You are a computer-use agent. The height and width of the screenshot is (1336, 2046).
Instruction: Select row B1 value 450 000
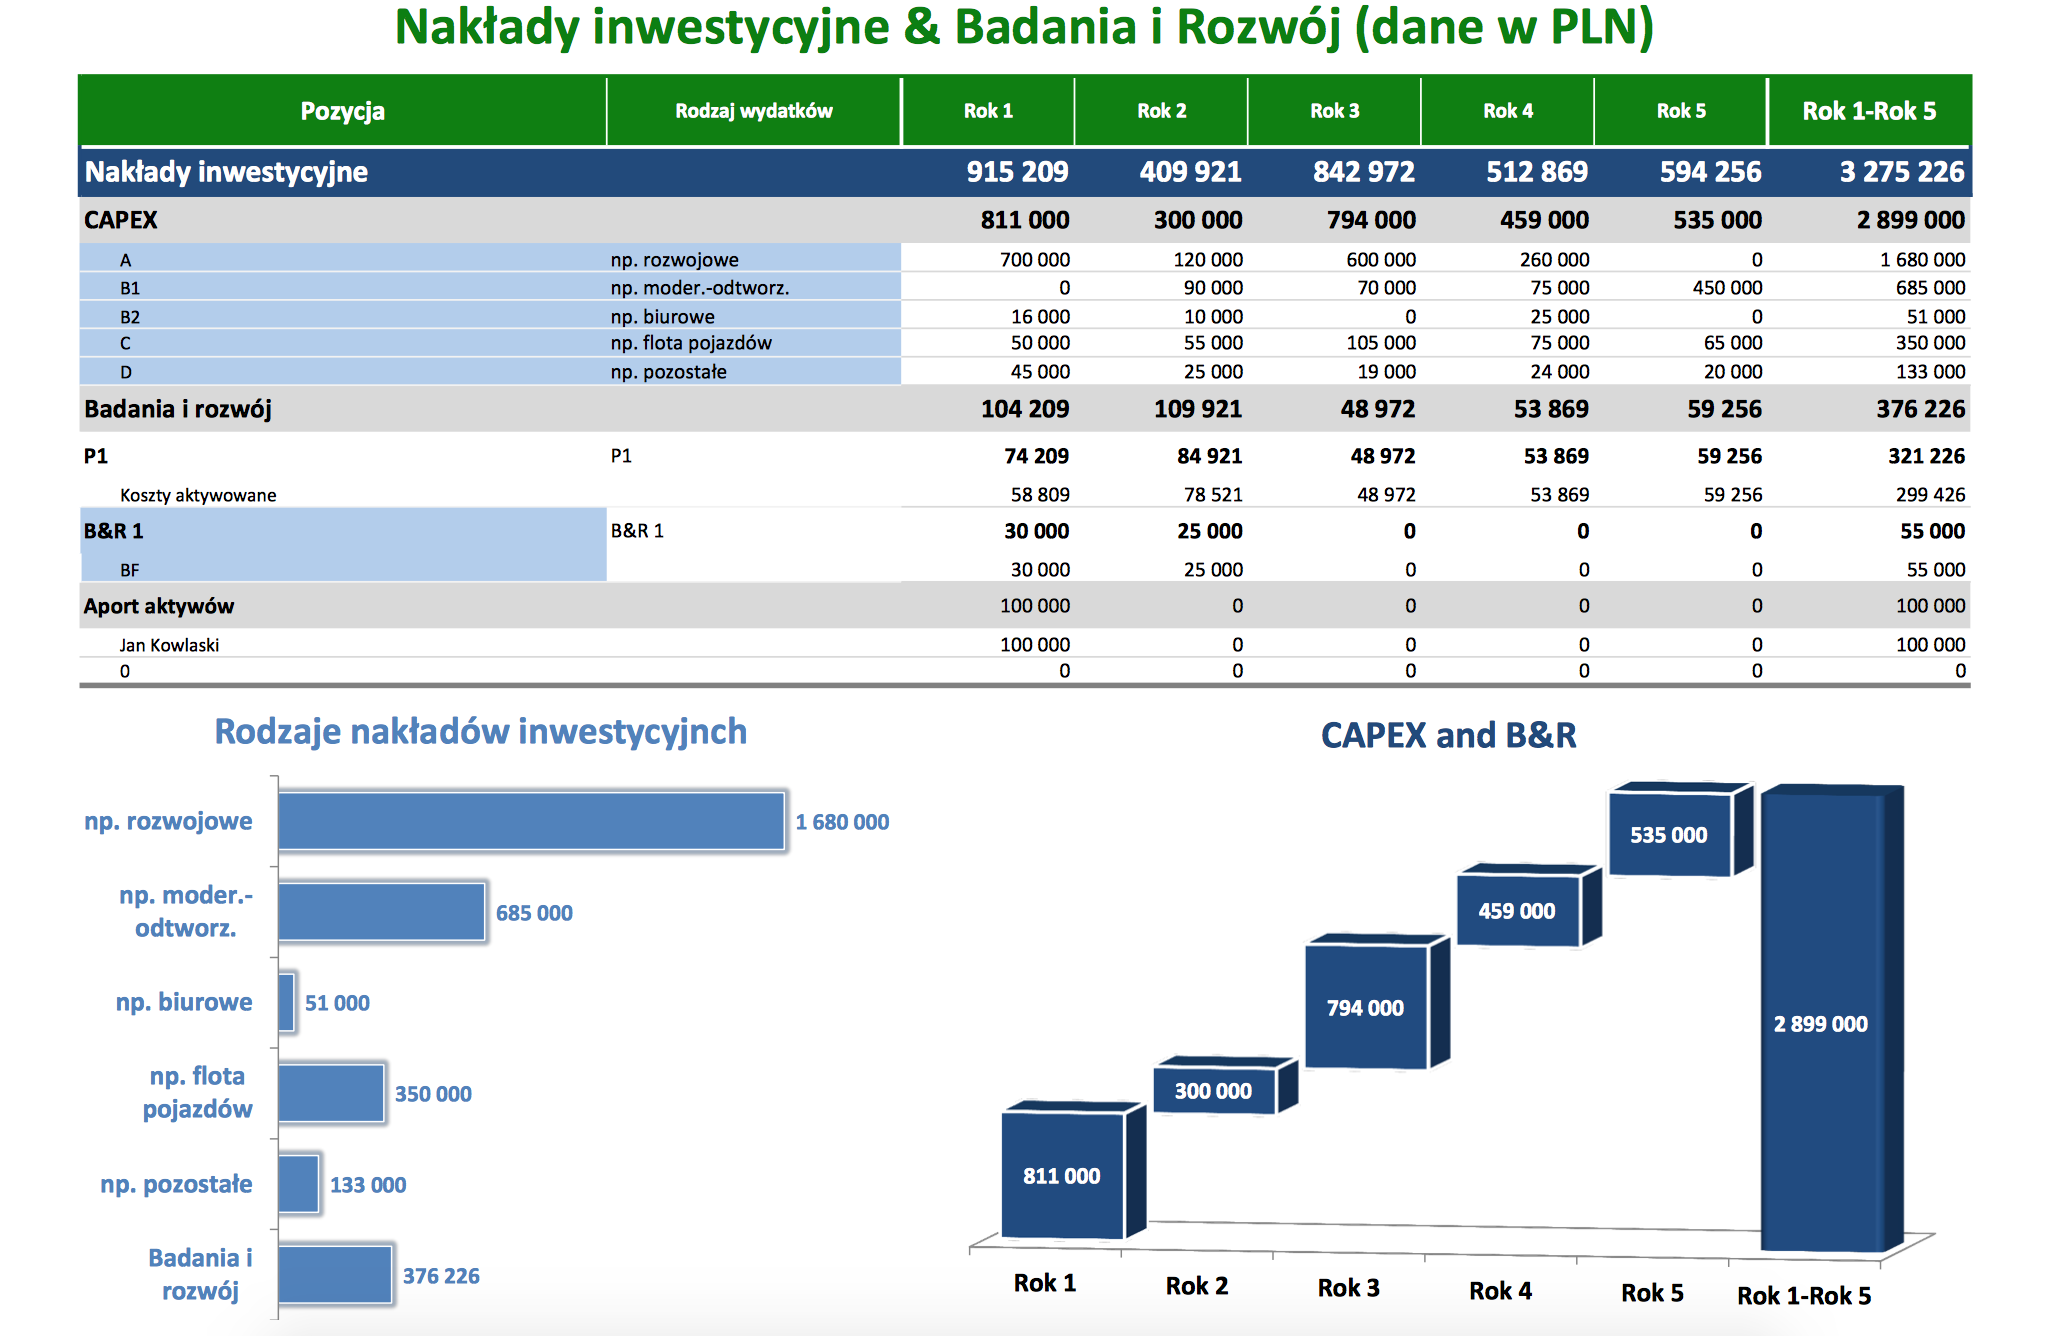click(x=1727, y=288)
